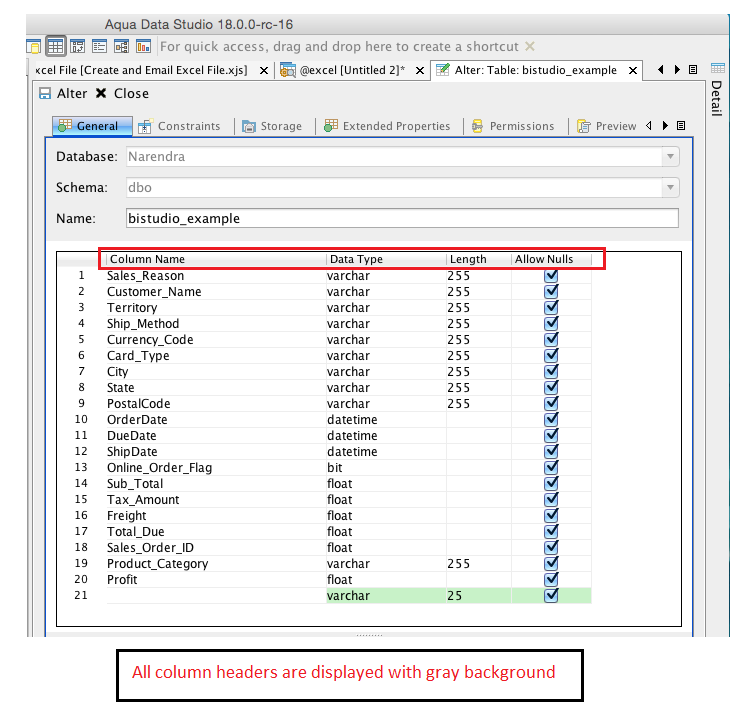The width and height of the screenshot is (755, 721).
Task: Close the @excel Untitled 2 tab
Action: coord(420,71)
